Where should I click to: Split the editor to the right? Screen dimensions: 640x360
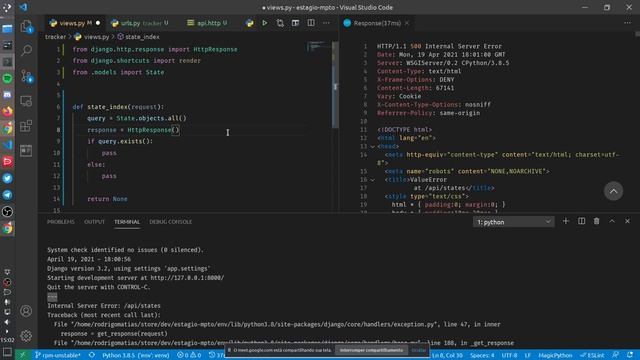coord(311,23)
